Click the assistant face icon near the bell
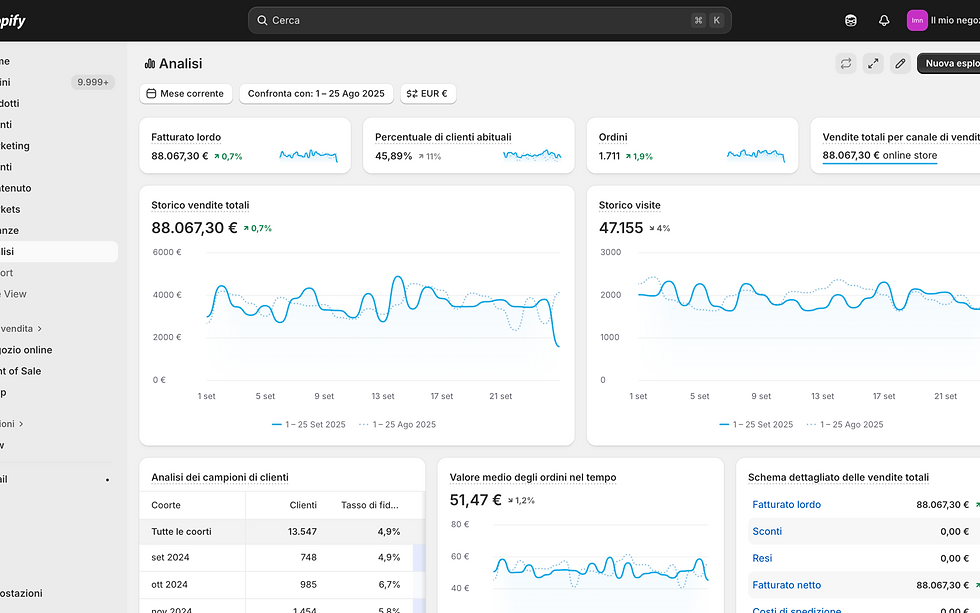 [x=851, y=21]
